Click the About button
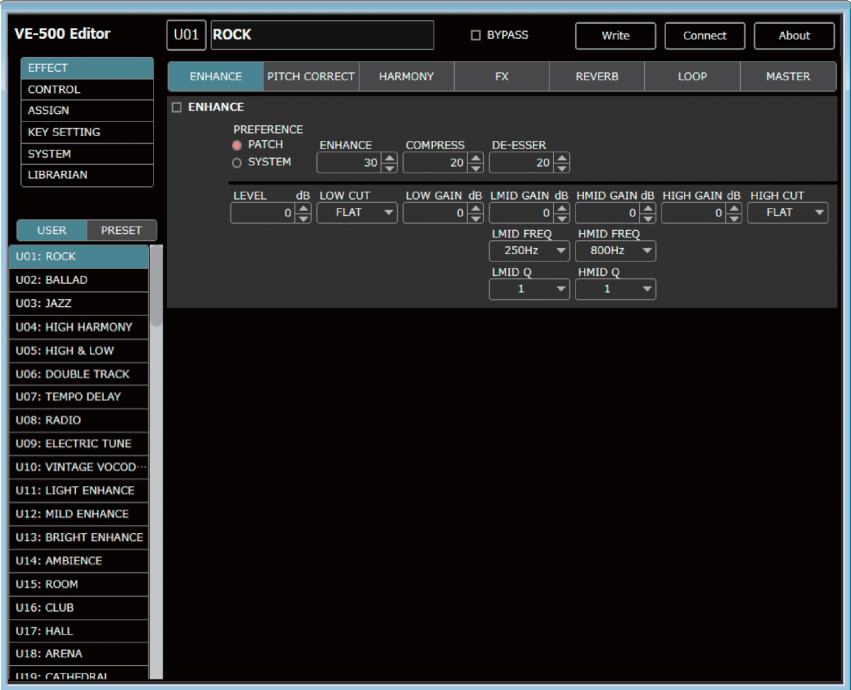 pos(794,36)
